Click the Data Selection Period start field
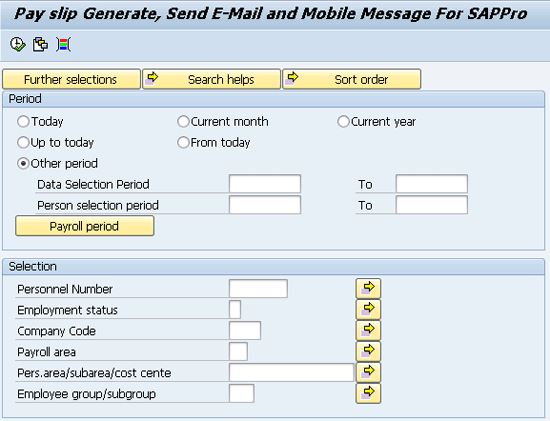The image size is (550, 421). point(265,184)
